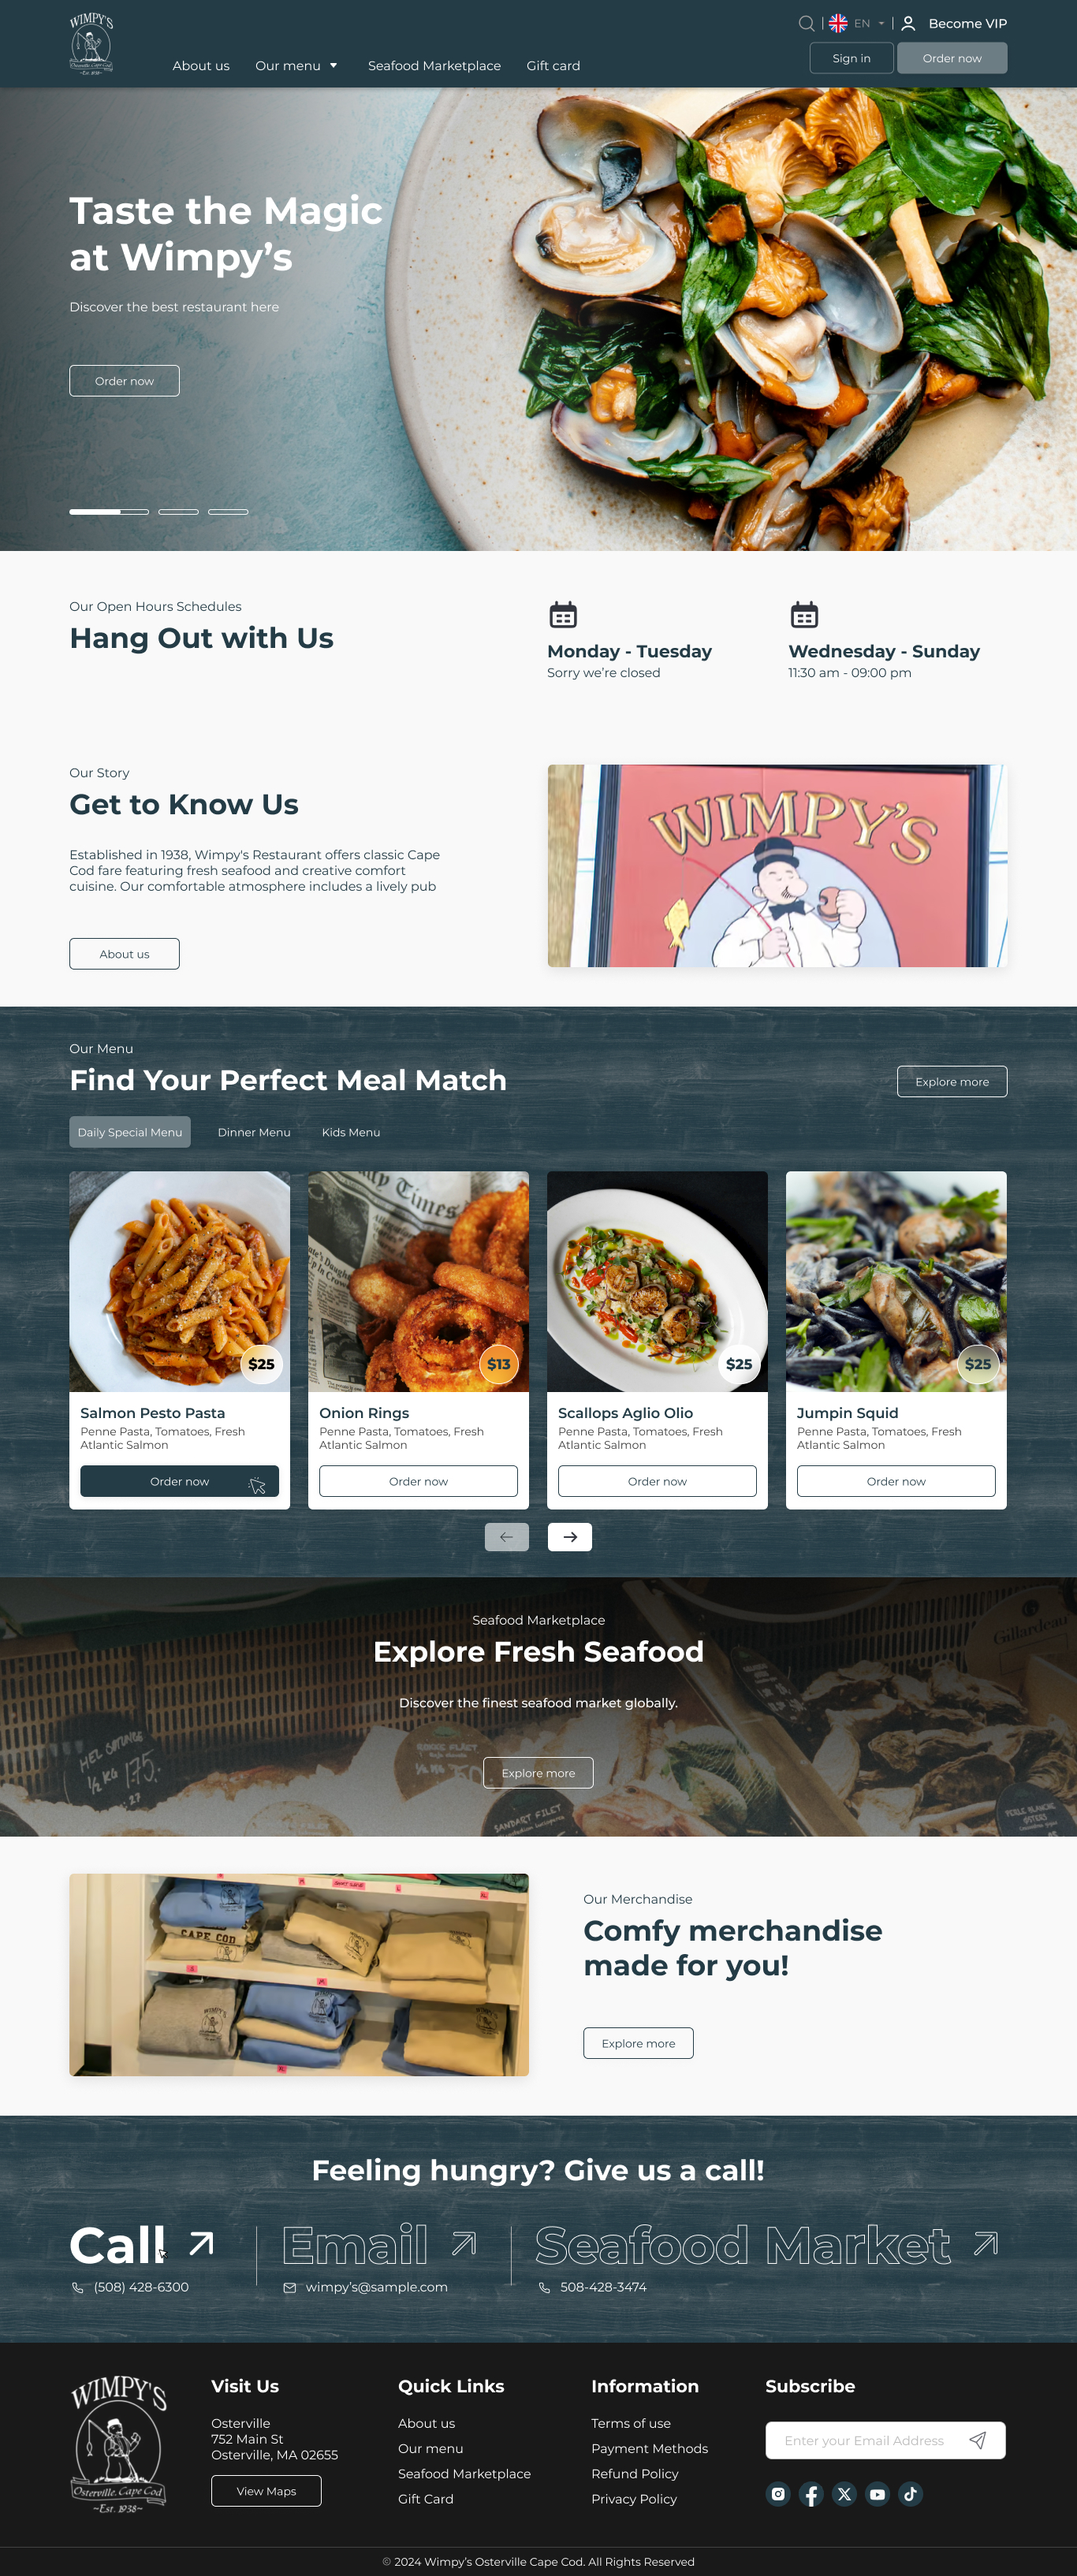Click the arrow next to Seafood Market
The image size is (1077, 2576).
pyautogui.click(x=986, y=2244)
